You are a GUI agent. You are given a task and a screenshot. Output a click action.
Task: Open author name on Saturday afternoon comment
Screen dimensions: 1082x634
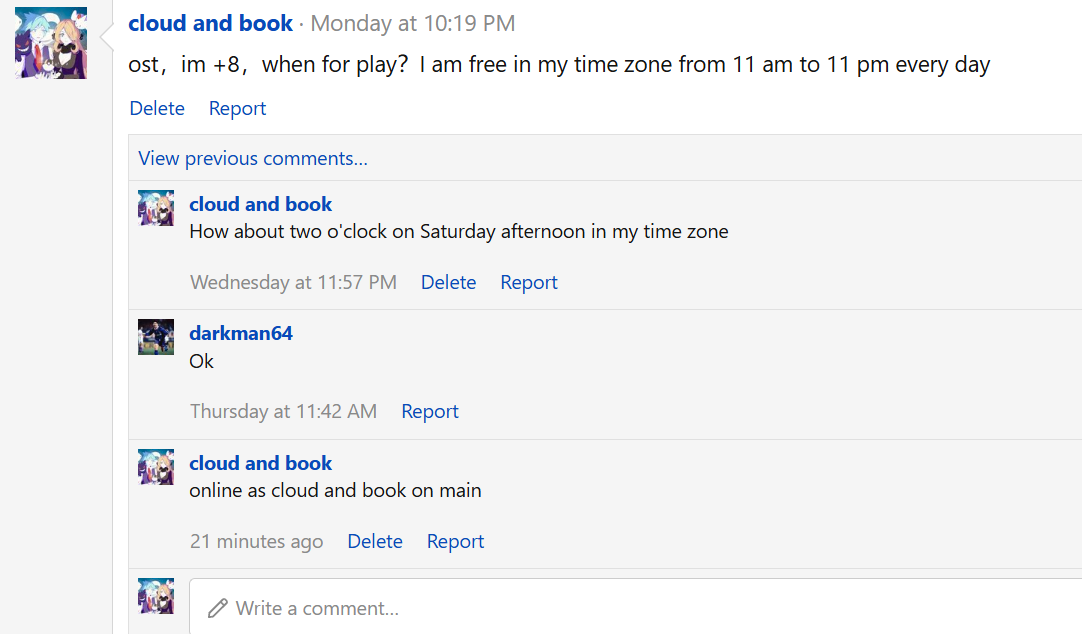click(x=260, y=204)
